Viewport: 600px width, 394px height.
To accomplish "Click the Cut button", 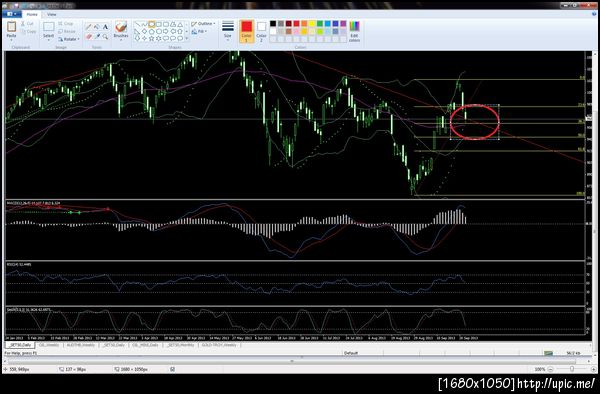I will tap(28, 24).
